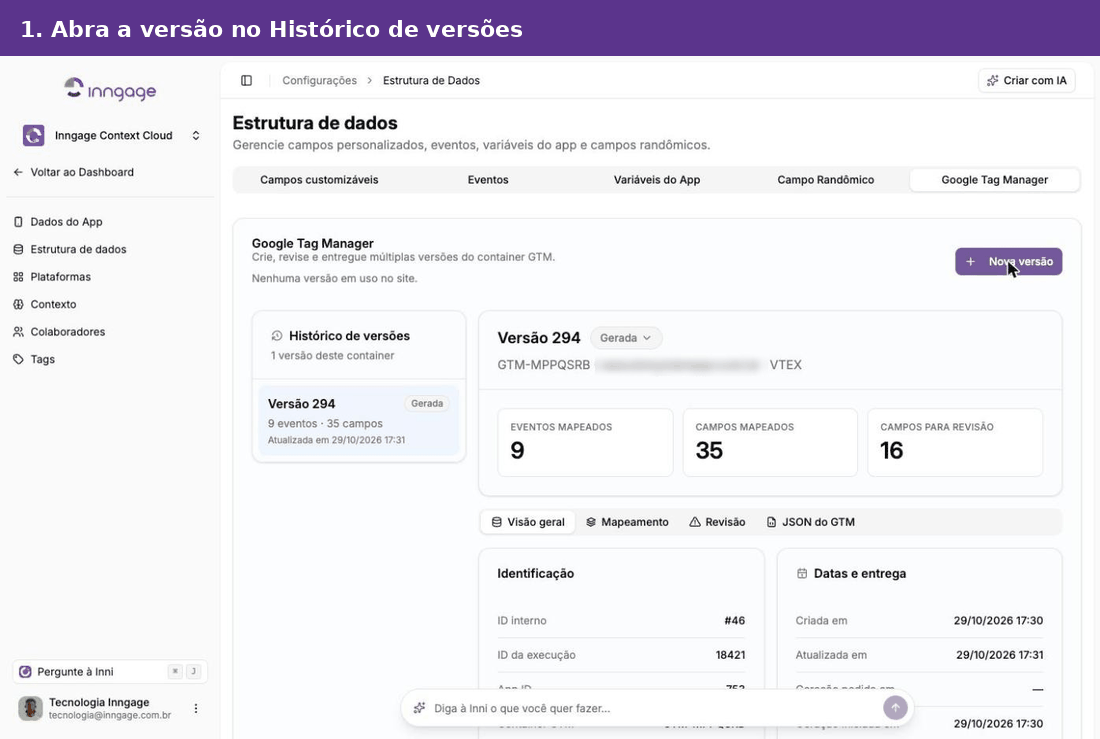Viewport: 1100px width, 739px height.
Task: Open the Mapeamento tab
Action: click(627, 522)
